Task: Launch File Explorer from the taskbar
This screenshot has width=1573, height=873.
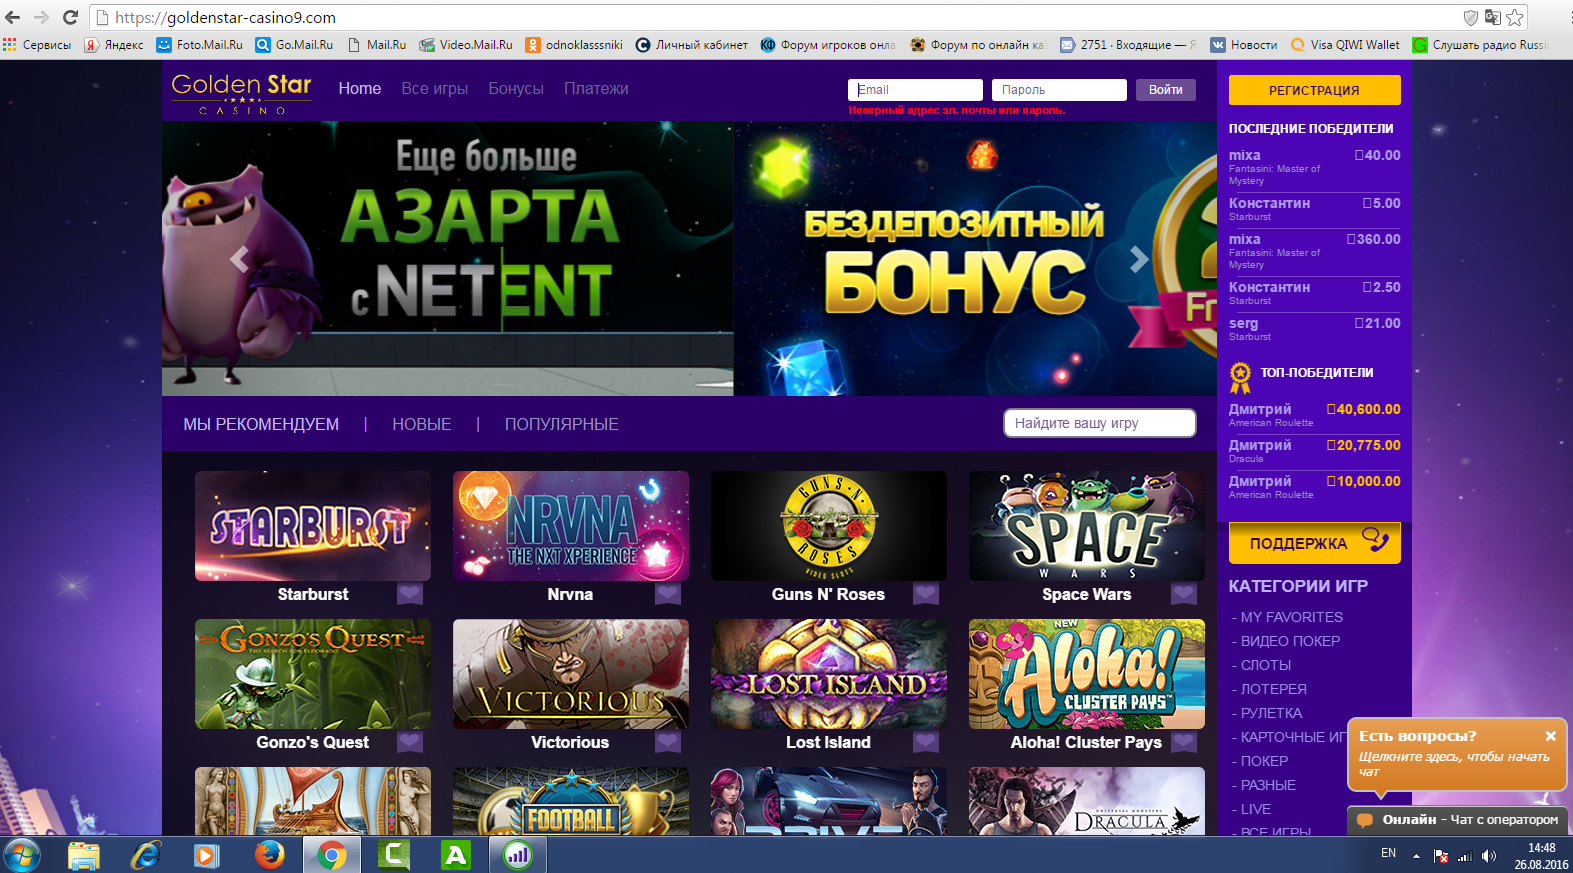Action: [84, 855]
